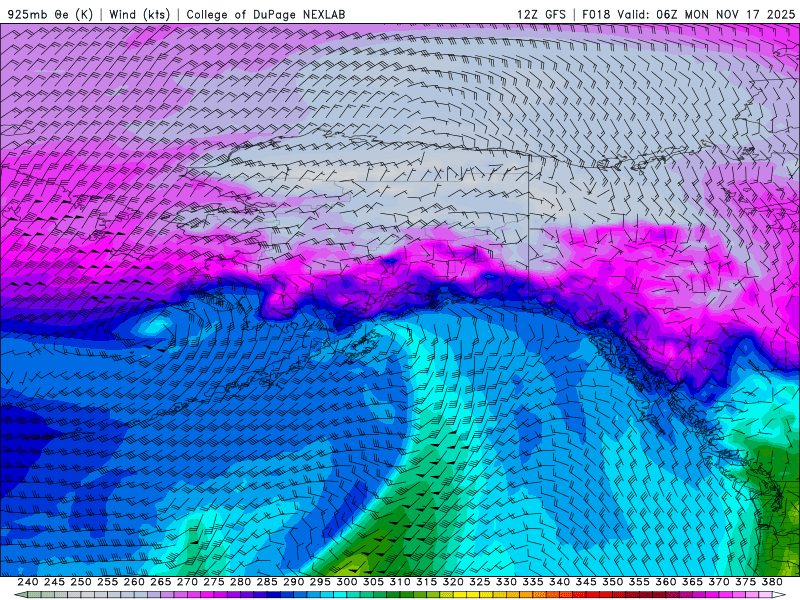
Task: Click the 365 colorbar label
Action: (x=692, y=582)
